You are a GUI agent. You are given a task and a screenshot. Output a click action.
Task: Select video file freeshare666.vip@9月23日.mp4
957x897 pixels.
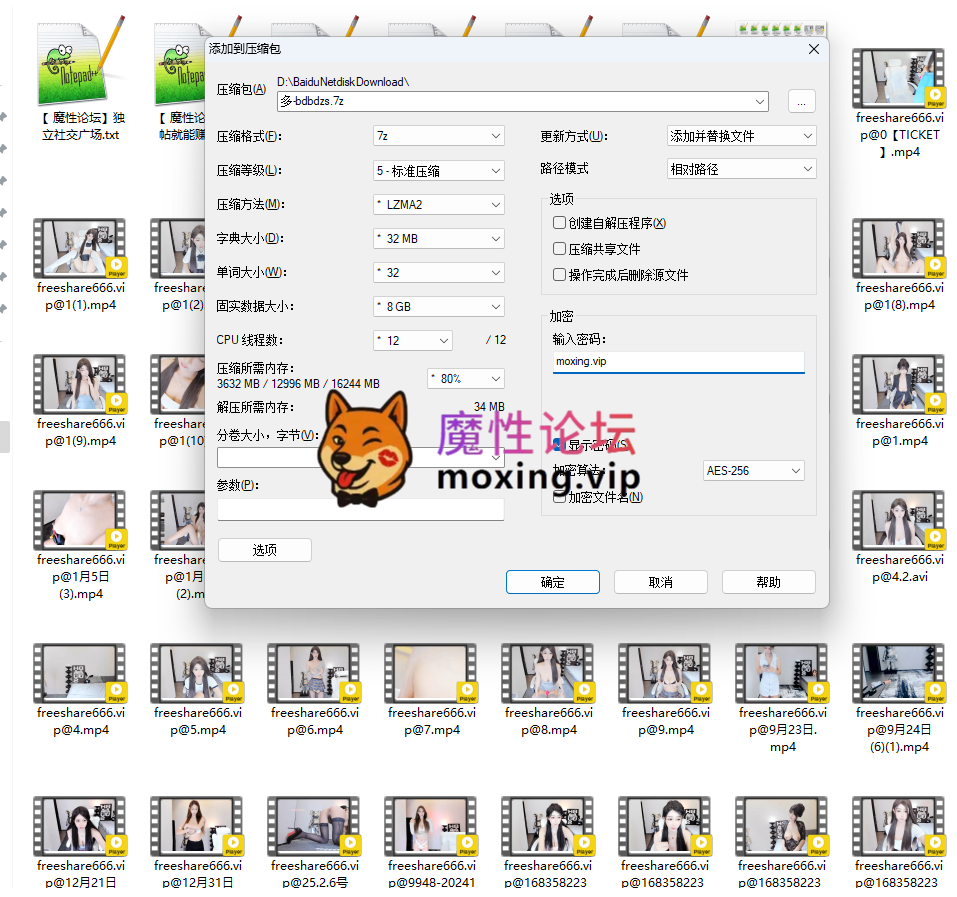(x=782, y=673)
